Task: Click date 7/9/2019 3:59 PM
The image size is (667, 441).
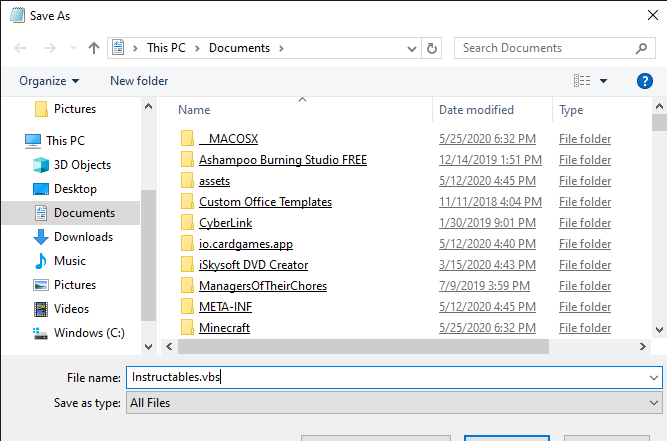Action: (485, 286)
